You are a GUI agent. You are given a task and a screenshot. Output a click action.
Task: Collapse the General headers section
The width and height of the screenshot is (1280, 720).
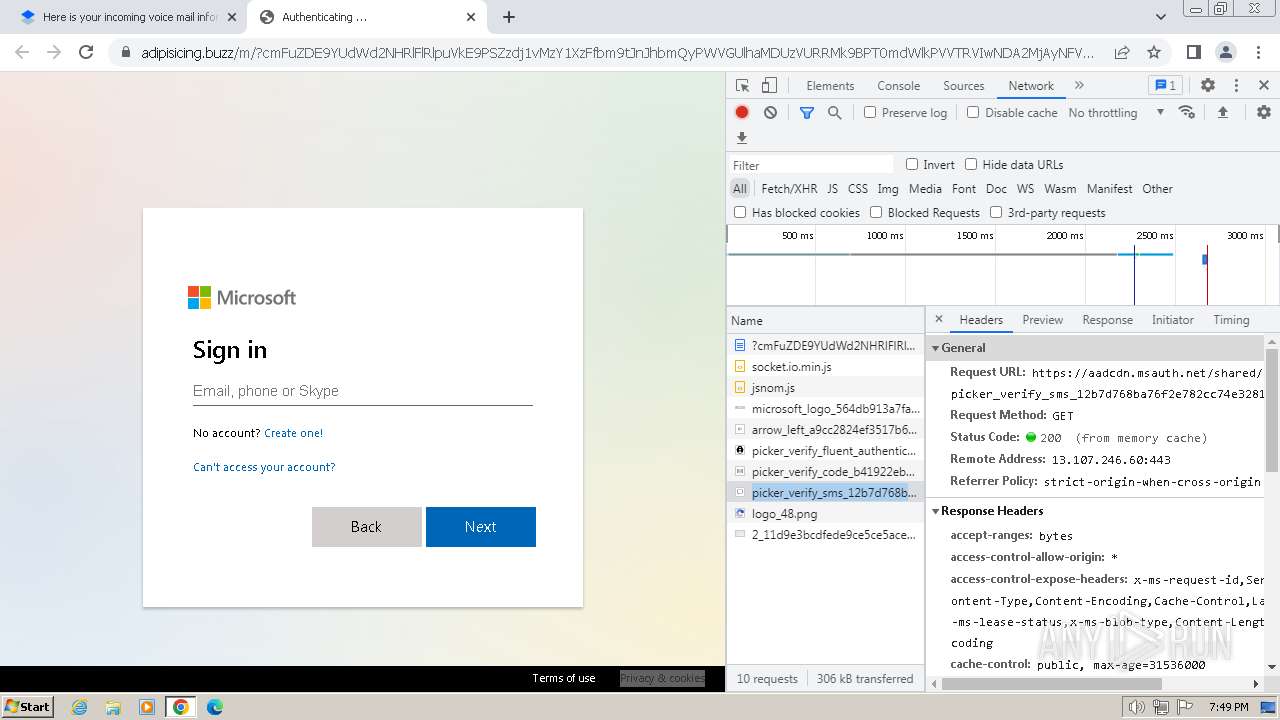[936, 348]
